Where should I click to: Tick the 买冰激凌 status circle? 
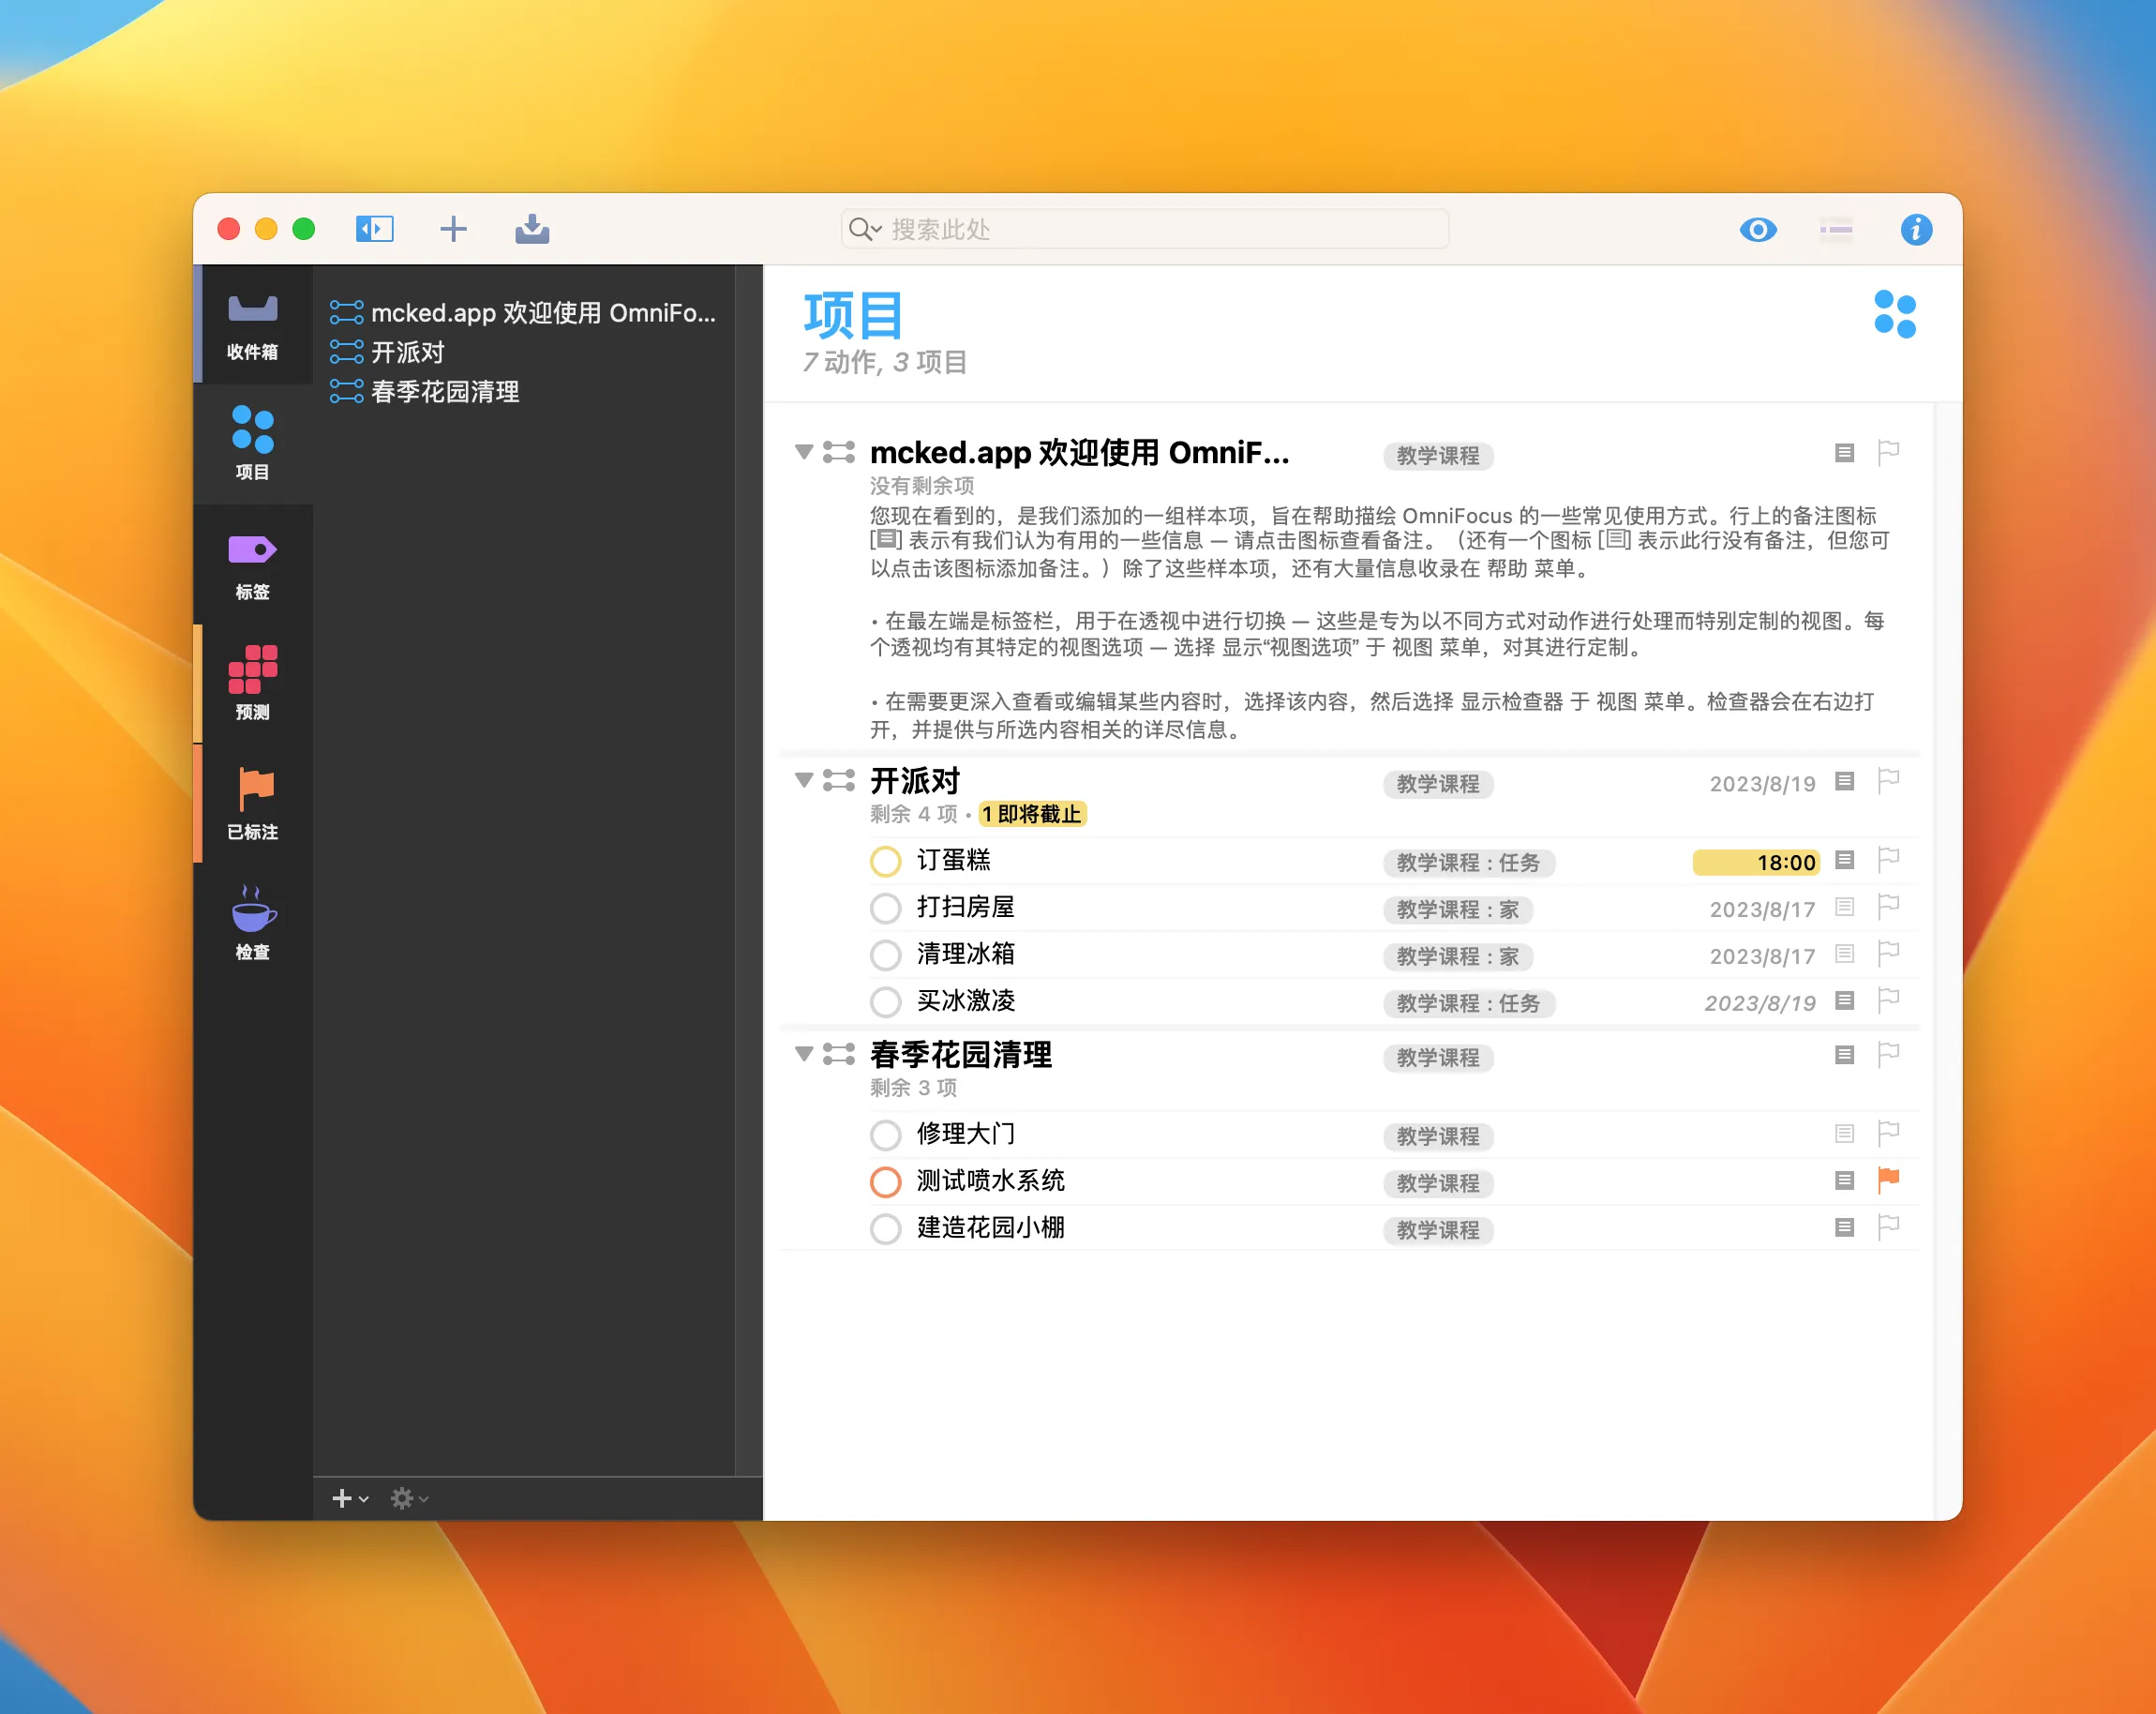(x=885, y=1001)
